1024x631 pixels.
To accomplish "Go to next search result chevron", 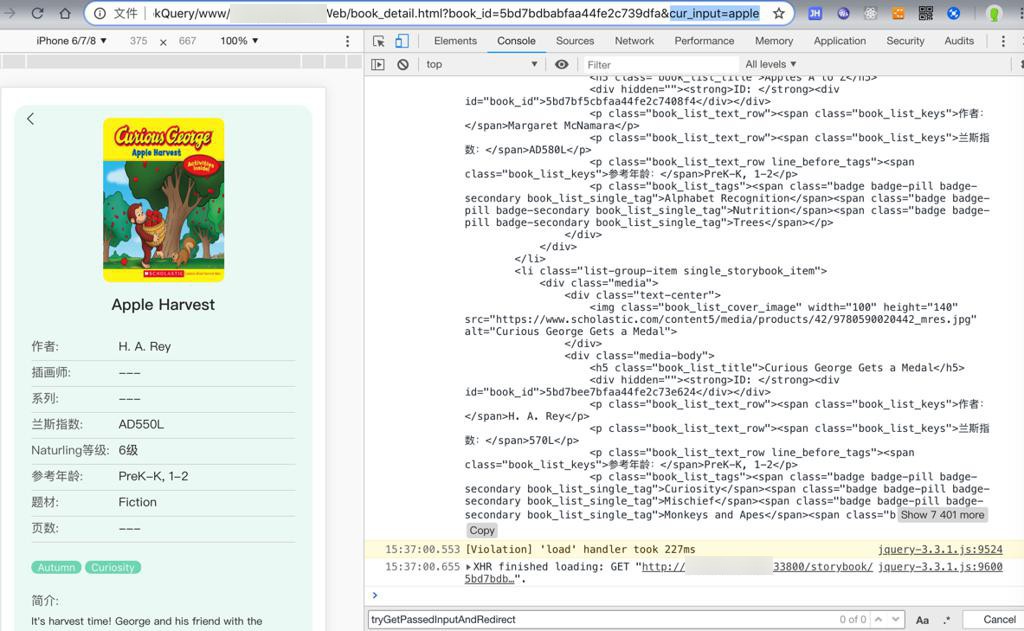I will click(x=895, y=619).
